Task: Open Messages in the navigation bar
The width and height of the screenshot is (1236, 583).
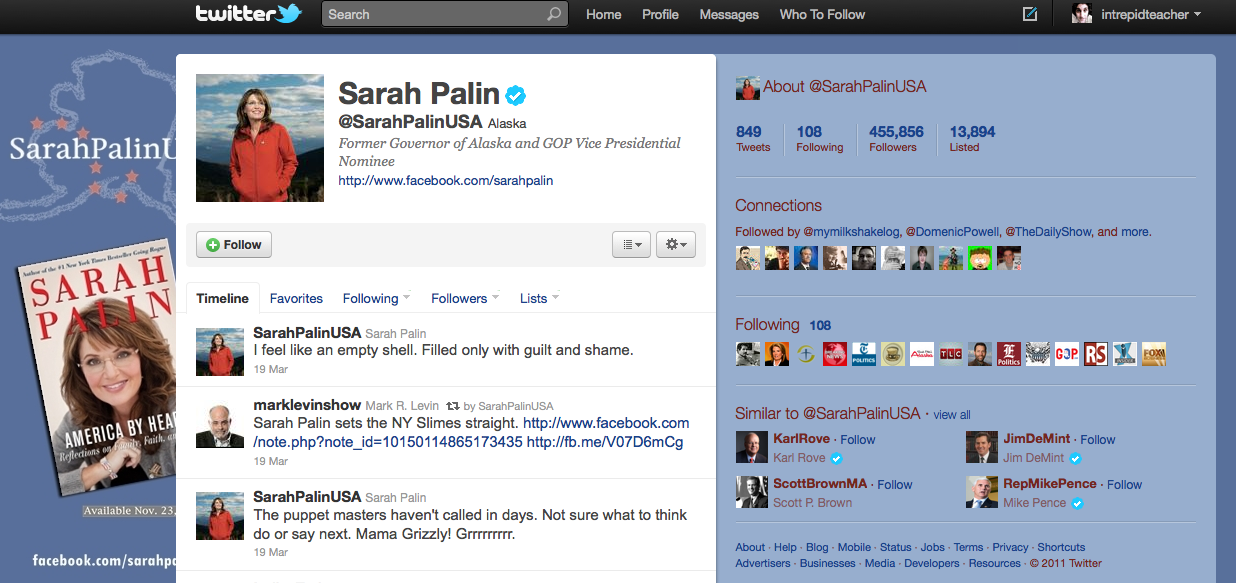Action: pos(729,15)
